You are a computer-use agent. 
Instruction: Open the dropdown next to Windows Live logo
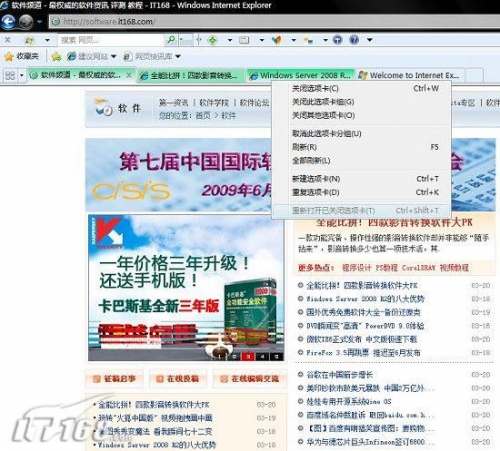pos(47,40)
